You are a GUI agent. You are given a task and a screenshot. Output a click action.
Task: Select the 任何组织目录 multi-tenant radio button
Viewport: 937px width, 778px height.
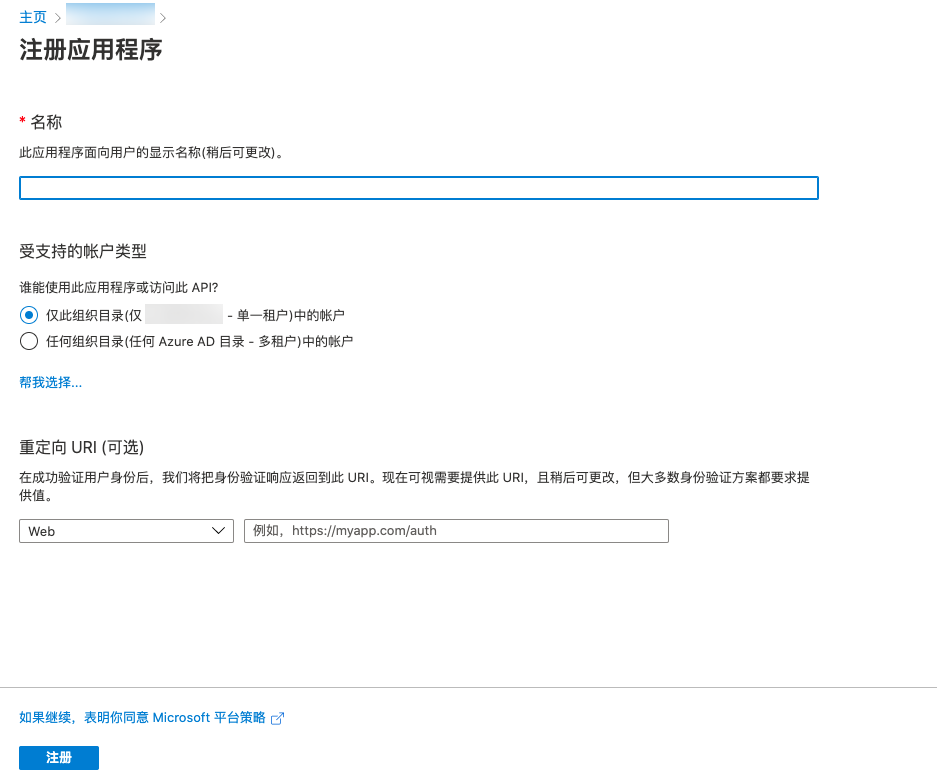29,341
